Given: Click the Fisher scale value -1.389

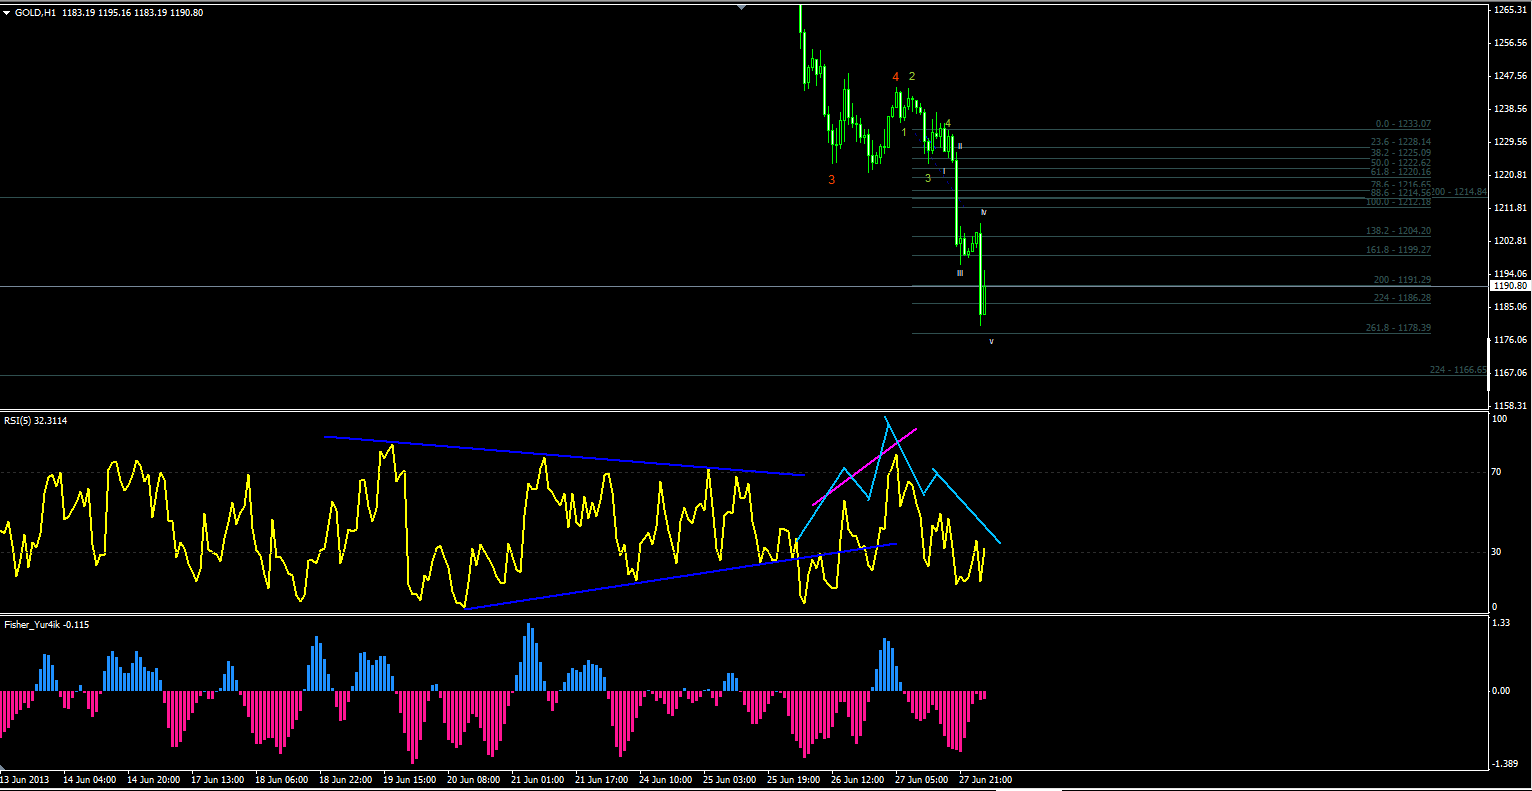Looking at the screenshot, I should pyautogui.click(x=1504, y=763).
